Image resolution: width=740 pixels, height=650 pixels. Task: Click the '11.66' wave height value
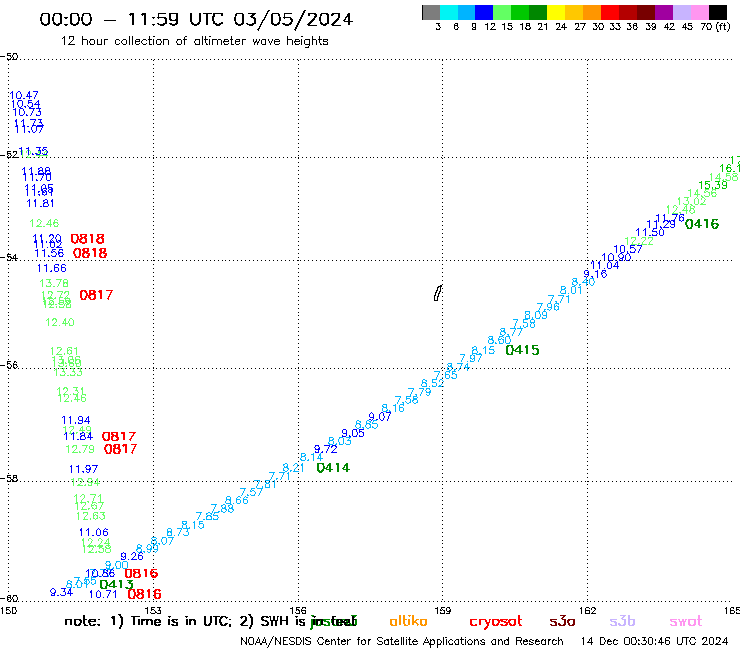pyautogui.click(x=52, y=268)
